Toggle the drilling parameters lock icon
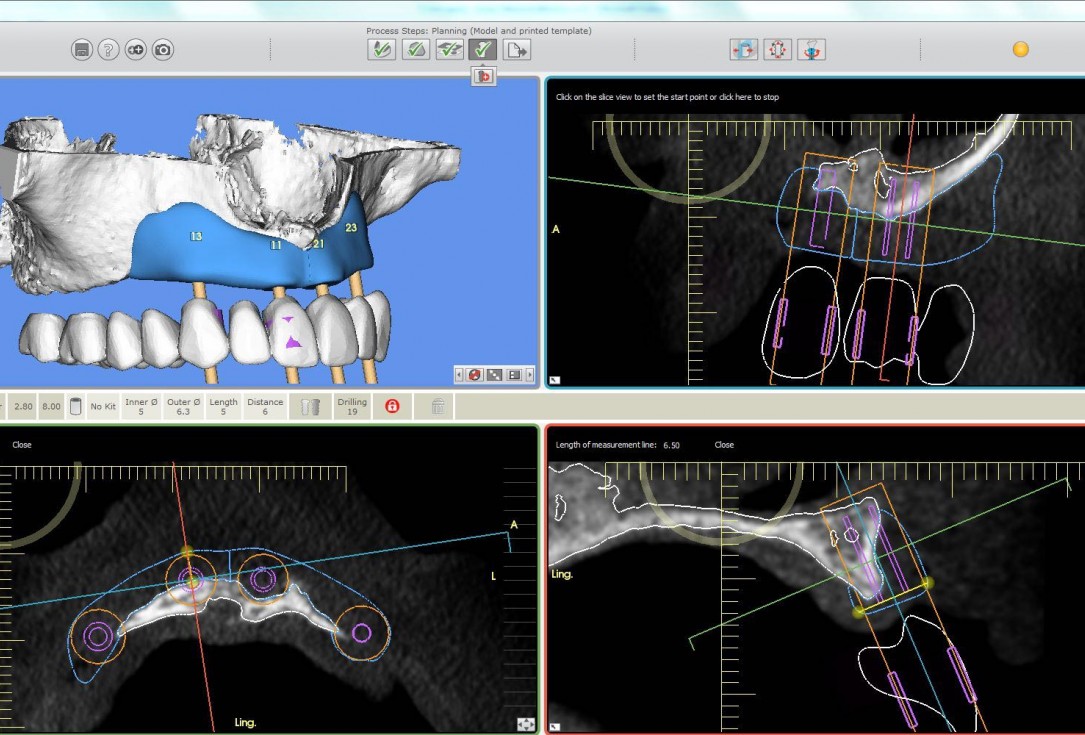This screenshot has height=735, width=1085. pos(394,405)
